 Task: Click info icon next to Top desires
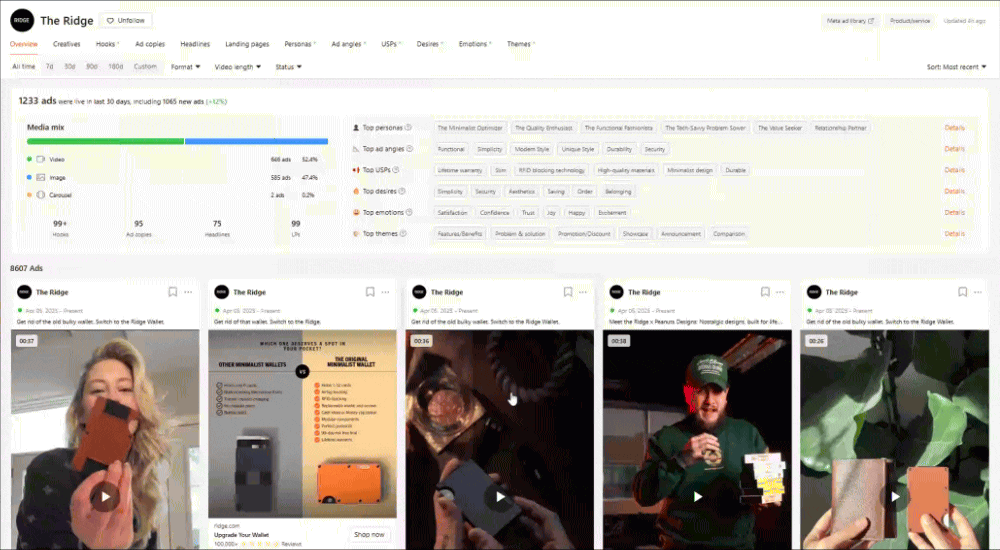coord(402,191)
